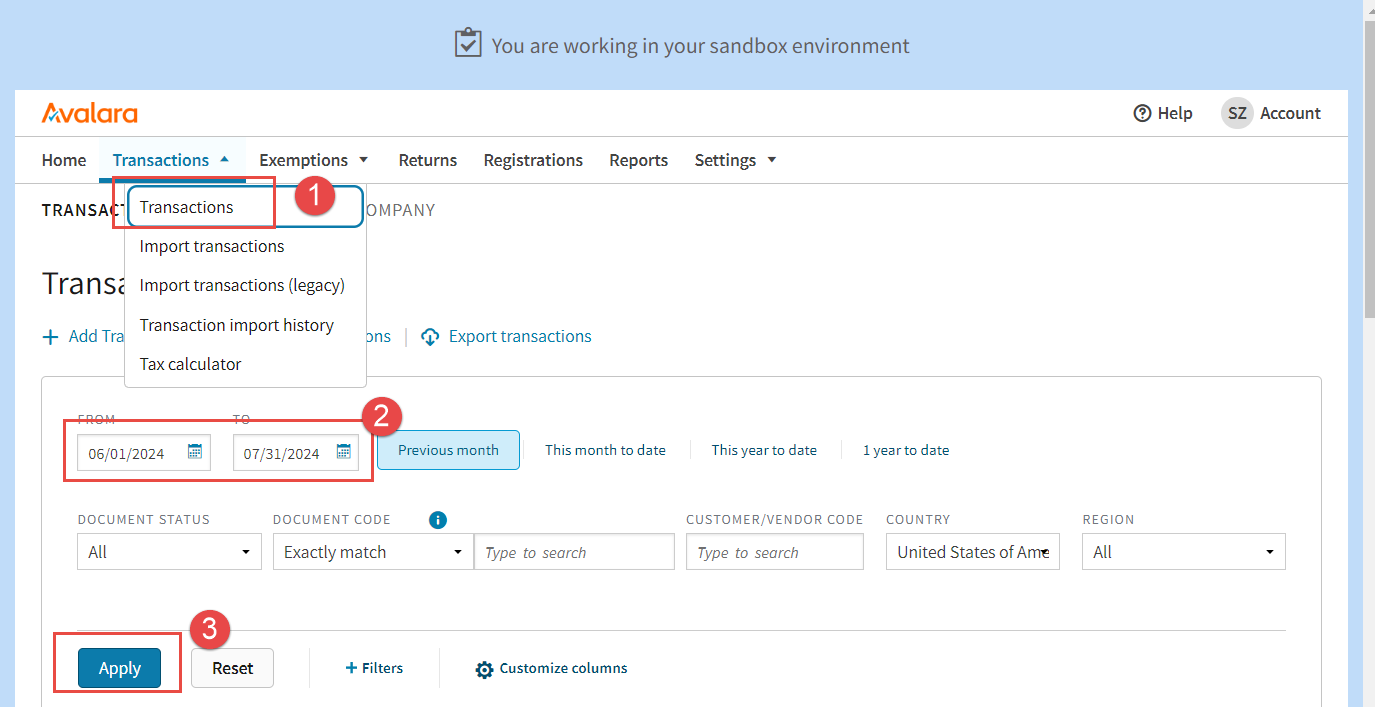Image resolution: width=1375 pixels, height=707 pixels.
Task: Open the Returns tab
Action: tap(427, 160)
